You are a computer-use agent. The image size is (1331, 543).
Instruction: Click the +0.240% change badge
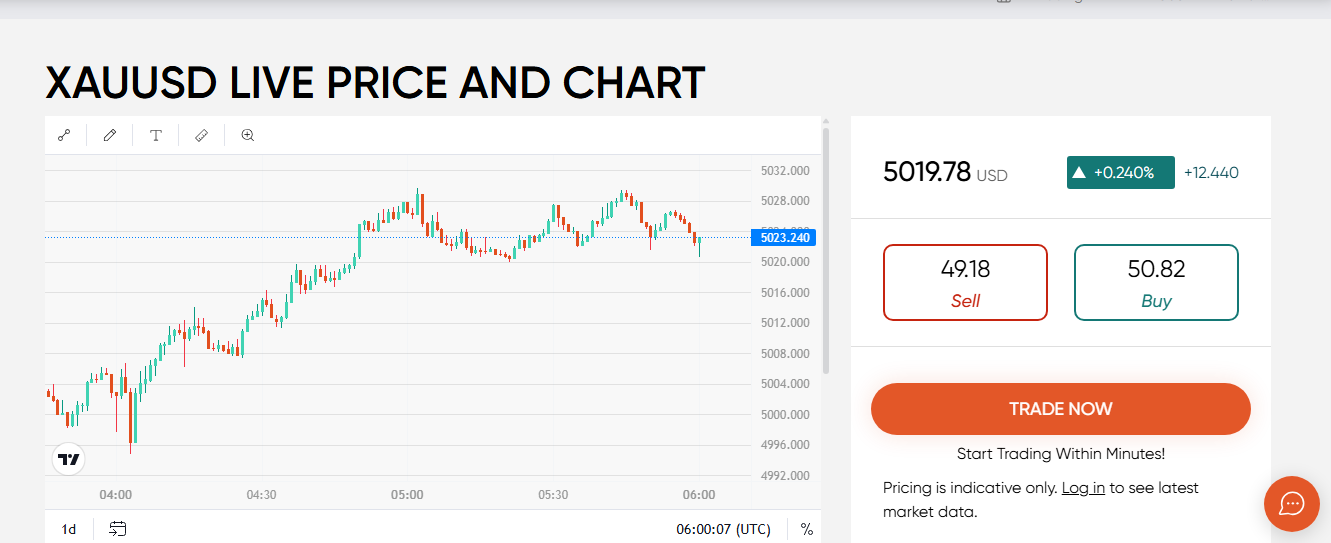tap(1121, 172)
